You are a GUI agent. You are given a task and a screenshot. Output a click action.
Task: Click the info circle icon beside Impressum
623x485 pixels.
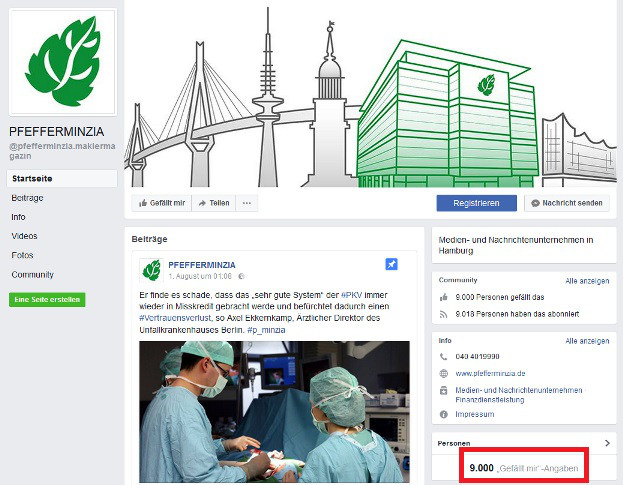click(x=444, y=414)
